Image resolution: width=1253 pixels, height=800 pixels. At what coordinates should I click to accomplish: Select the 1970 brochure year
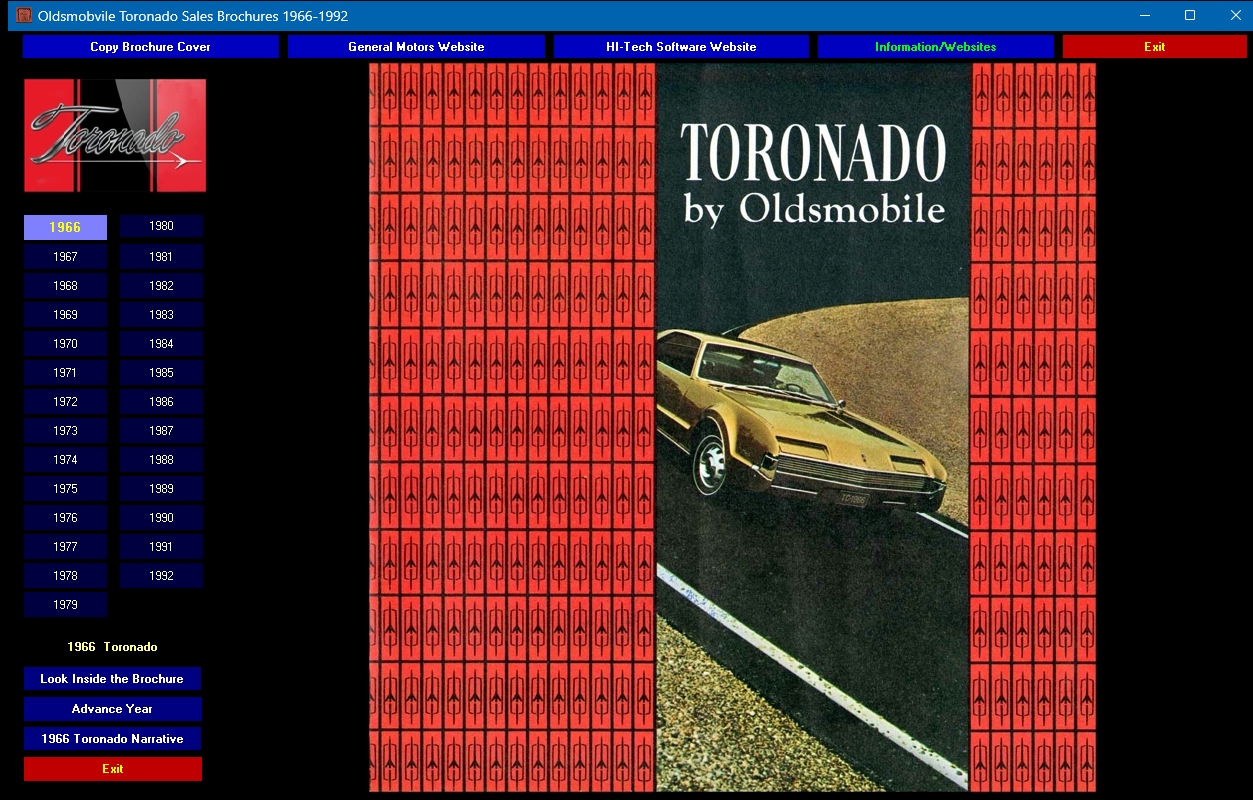point(65,344)
